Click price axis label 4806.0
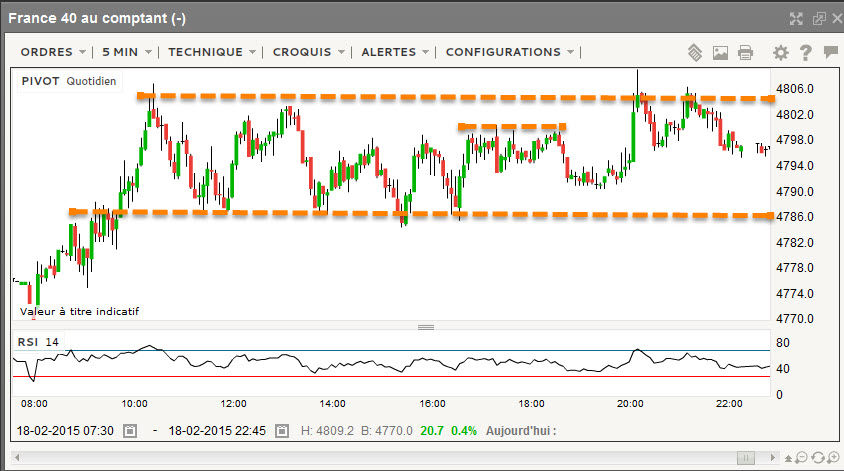The width and height of the screenshot is (844, 471). (x=794, y=89)
